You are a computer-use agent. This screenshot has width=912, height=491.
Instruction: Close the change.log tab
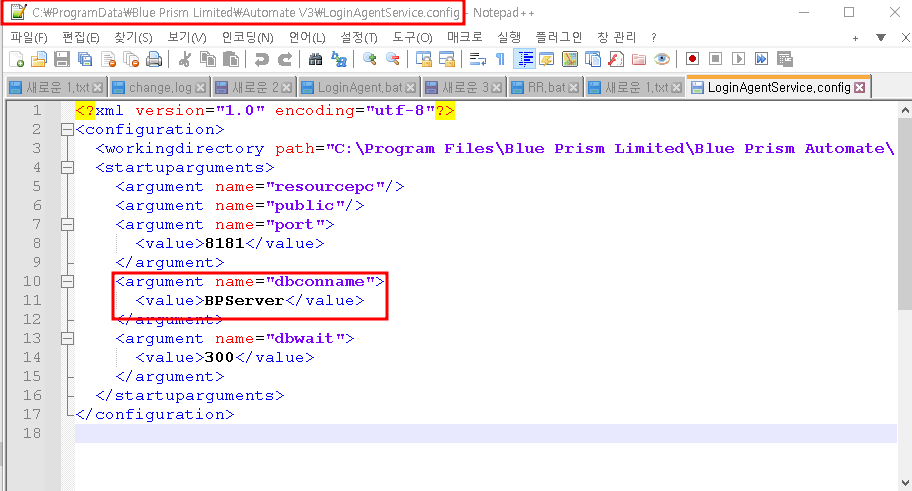pyautogui.click(x=200, y=87)
